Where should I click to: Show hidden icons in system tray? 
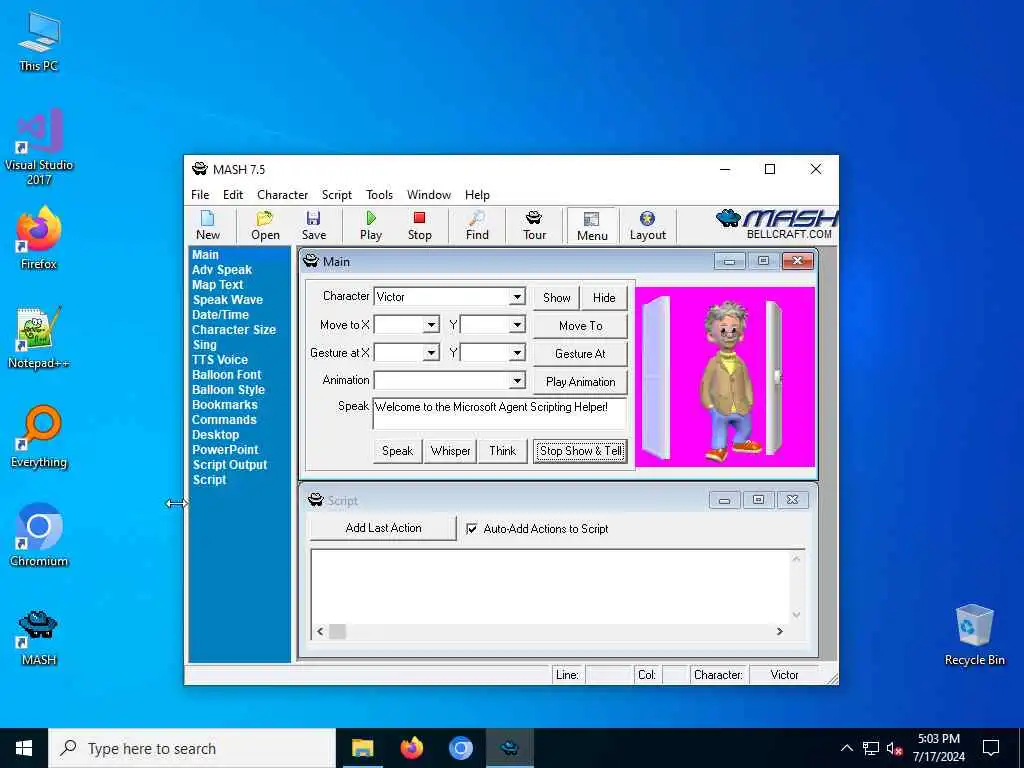(846, 748)
